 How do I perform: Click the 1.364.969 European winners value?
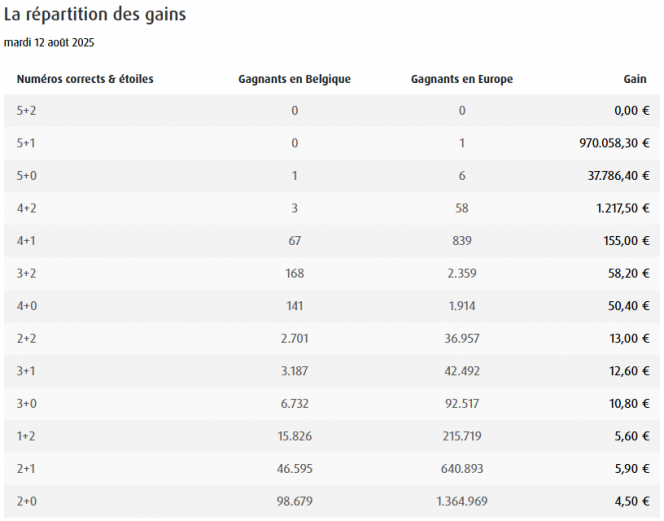(x=462, y=501)
